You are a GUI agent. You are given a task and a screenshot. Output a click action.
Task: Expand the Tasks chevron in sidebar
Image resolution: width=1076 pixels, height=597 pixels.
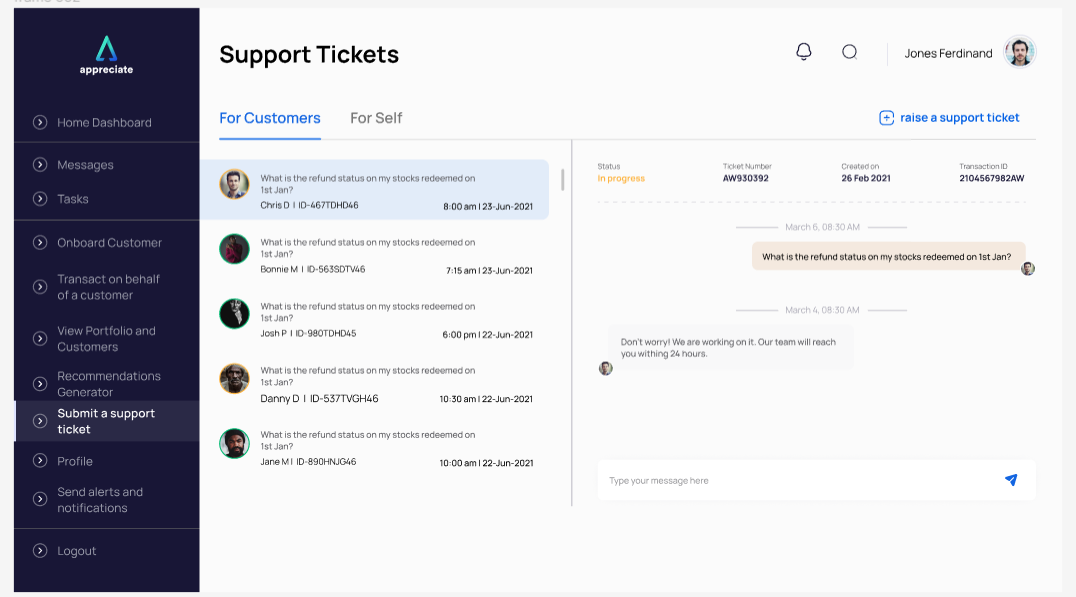(x=40, y=199)
